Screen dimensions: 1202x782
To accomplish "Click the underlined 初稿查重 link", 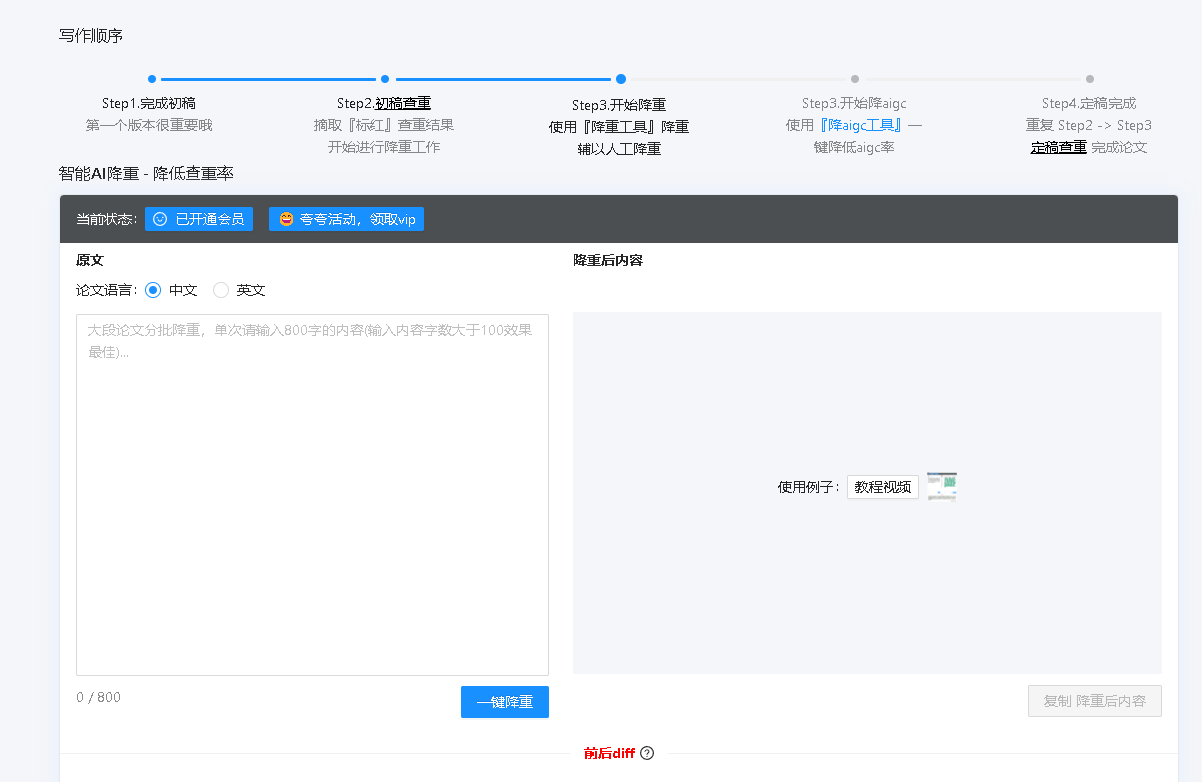I will 403,102.
